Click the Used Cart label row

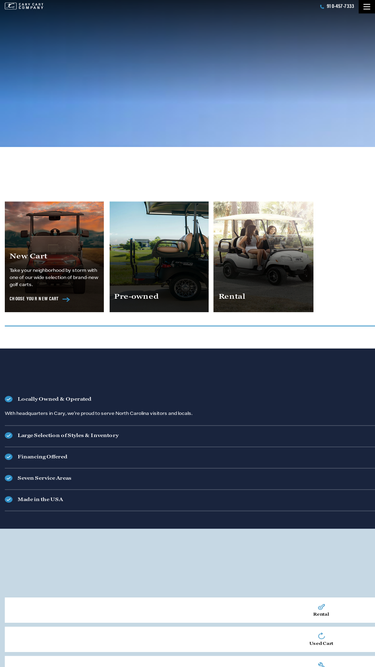coord(190,639)
